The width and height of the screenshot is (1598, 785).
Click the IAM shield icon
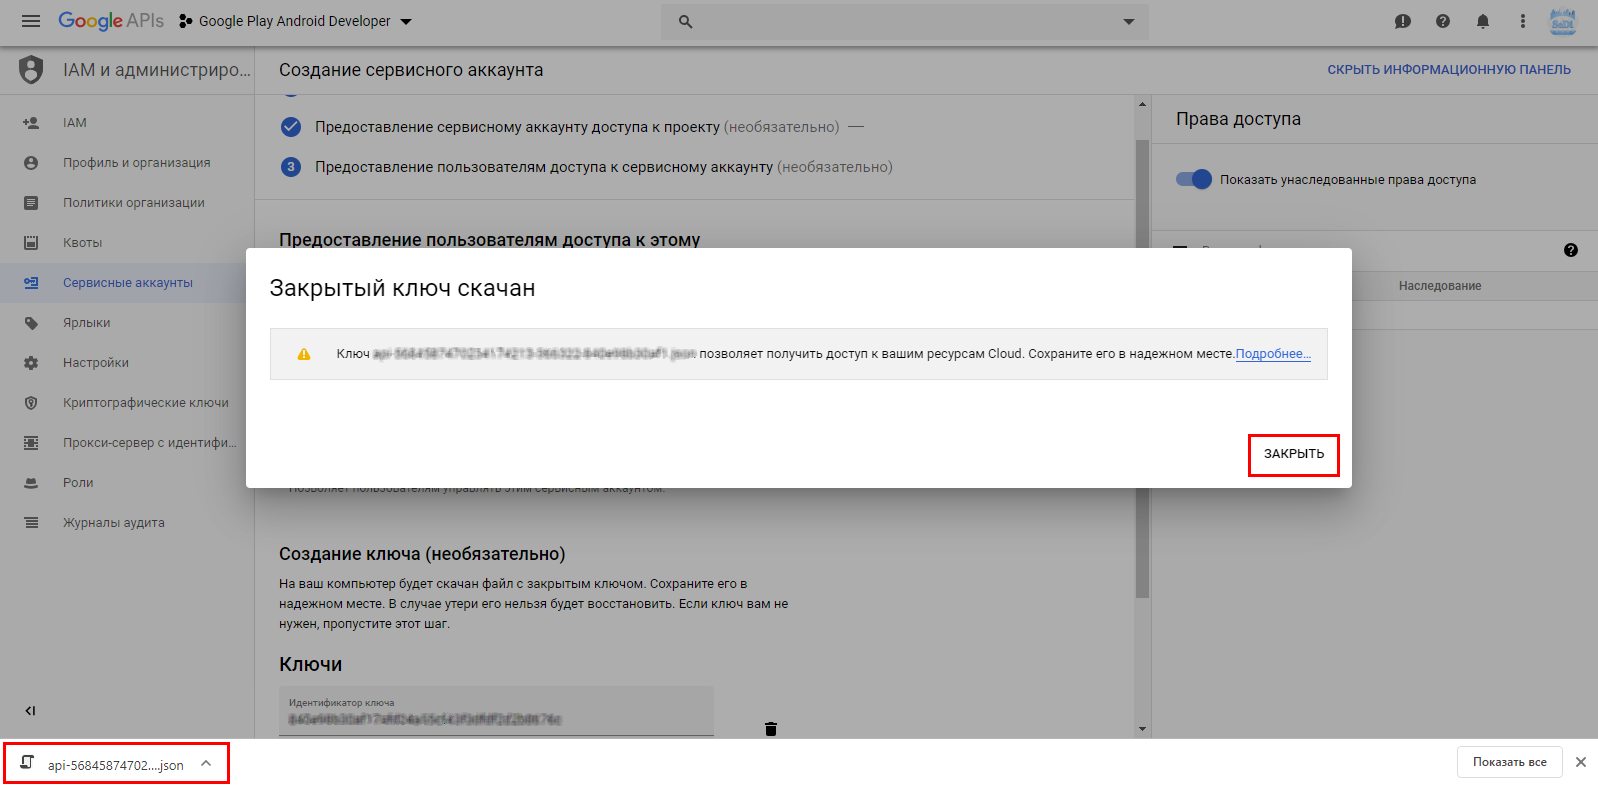pos(31,70)
